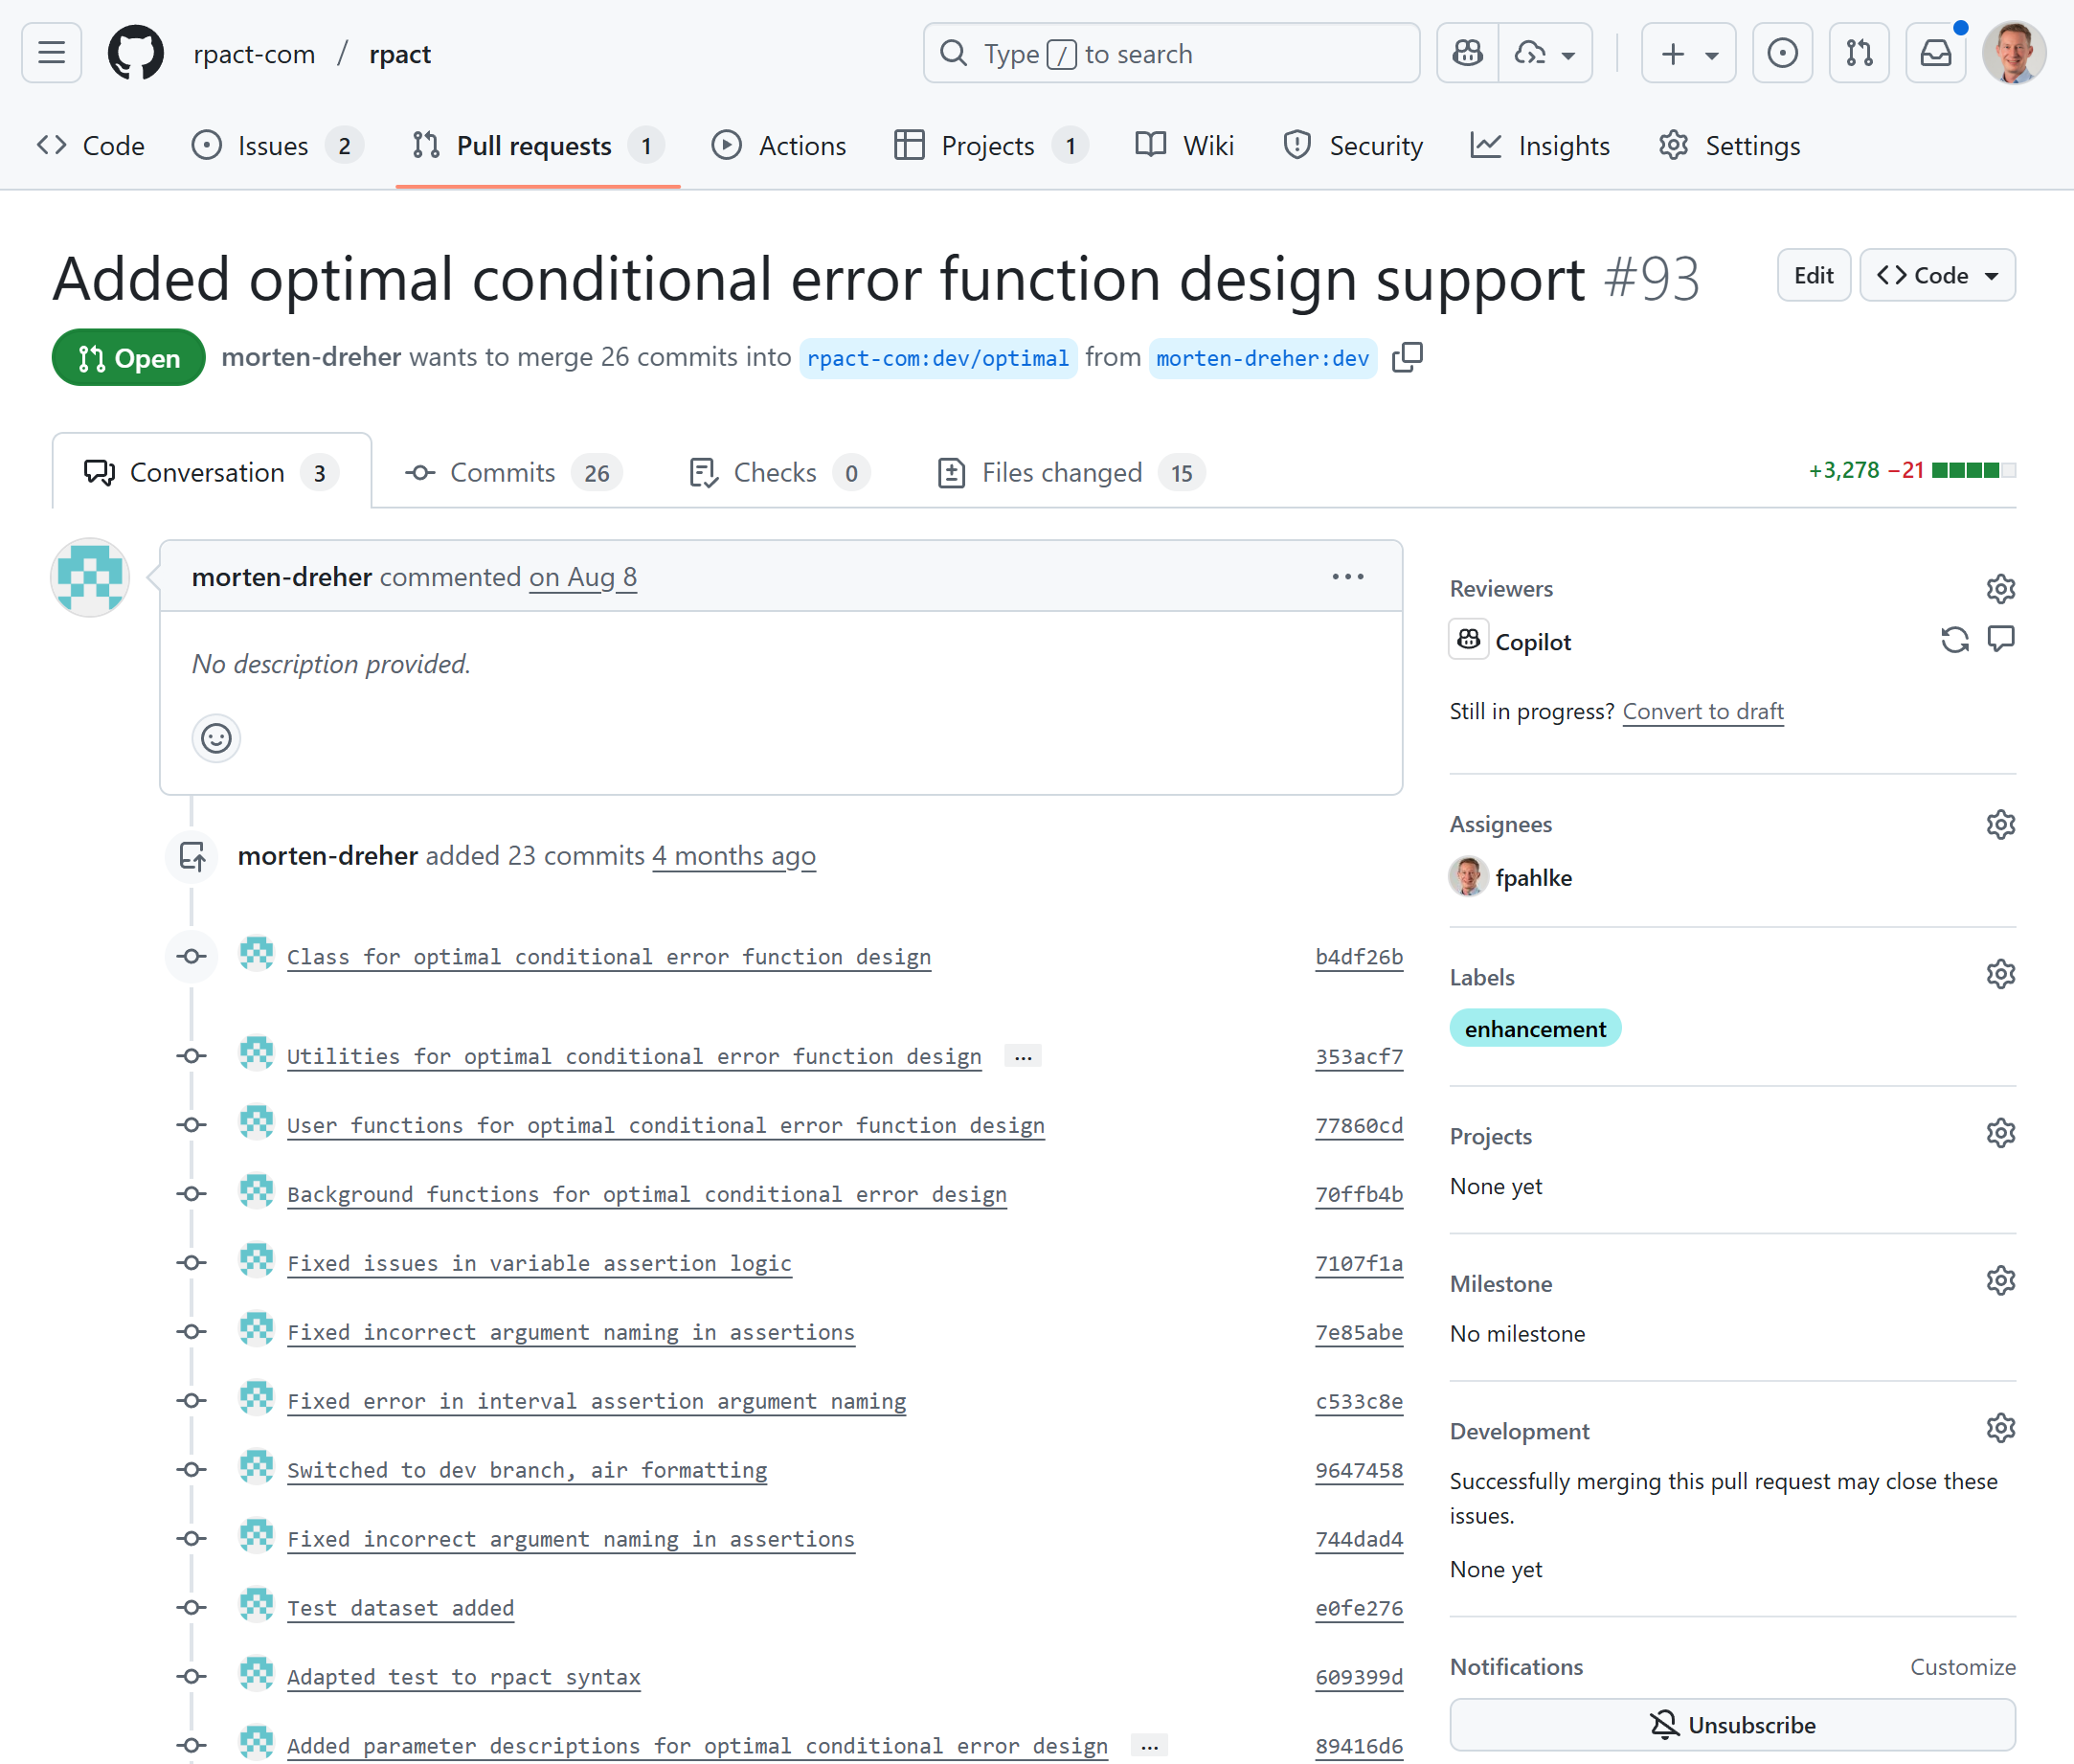This screenshot has width=2074, height=1764.
Task: Re-request review from Copilot
Action: (1954, 640)
